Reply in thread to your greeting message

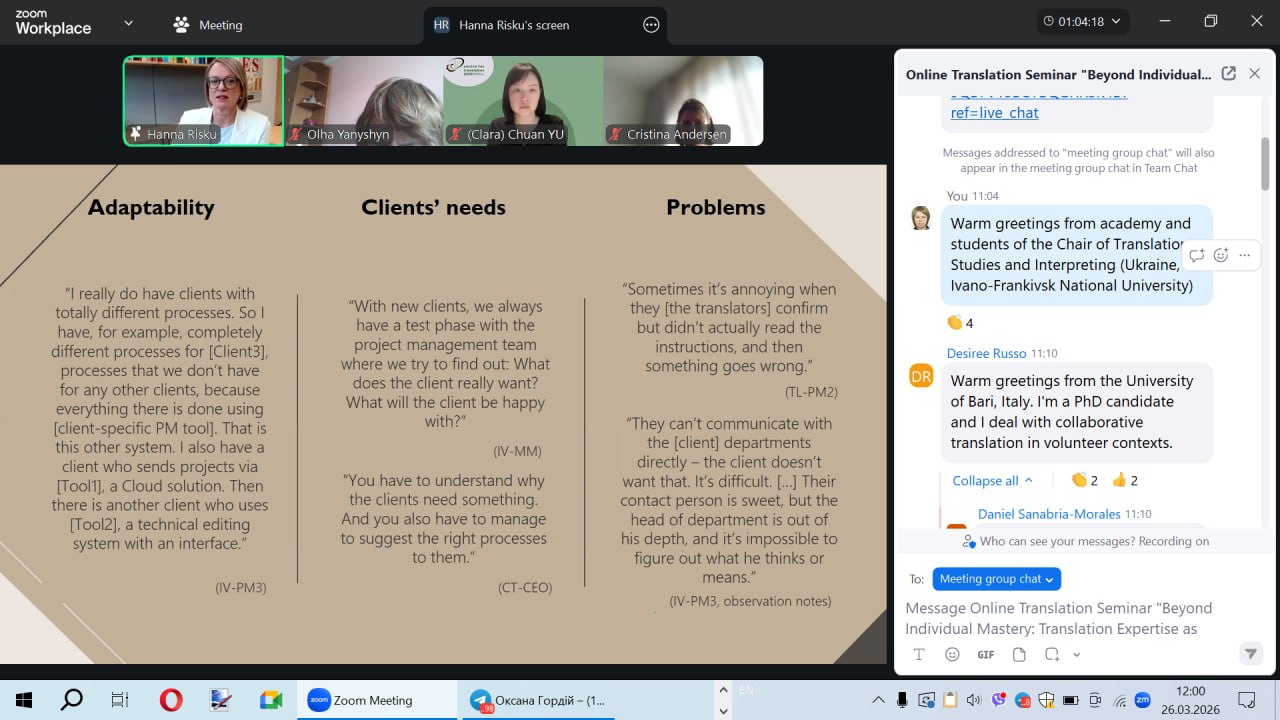(x=1197, y=256)
